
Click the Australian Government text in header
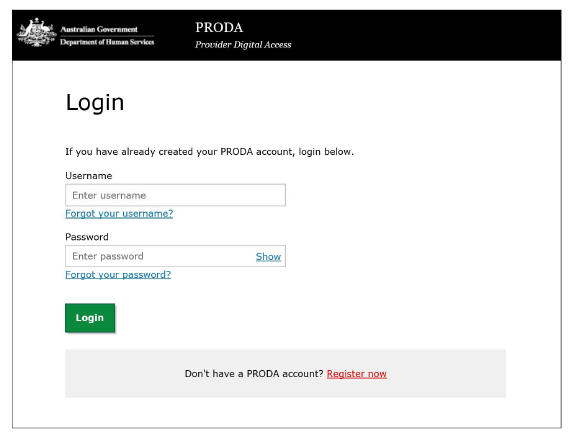(99, 29)
